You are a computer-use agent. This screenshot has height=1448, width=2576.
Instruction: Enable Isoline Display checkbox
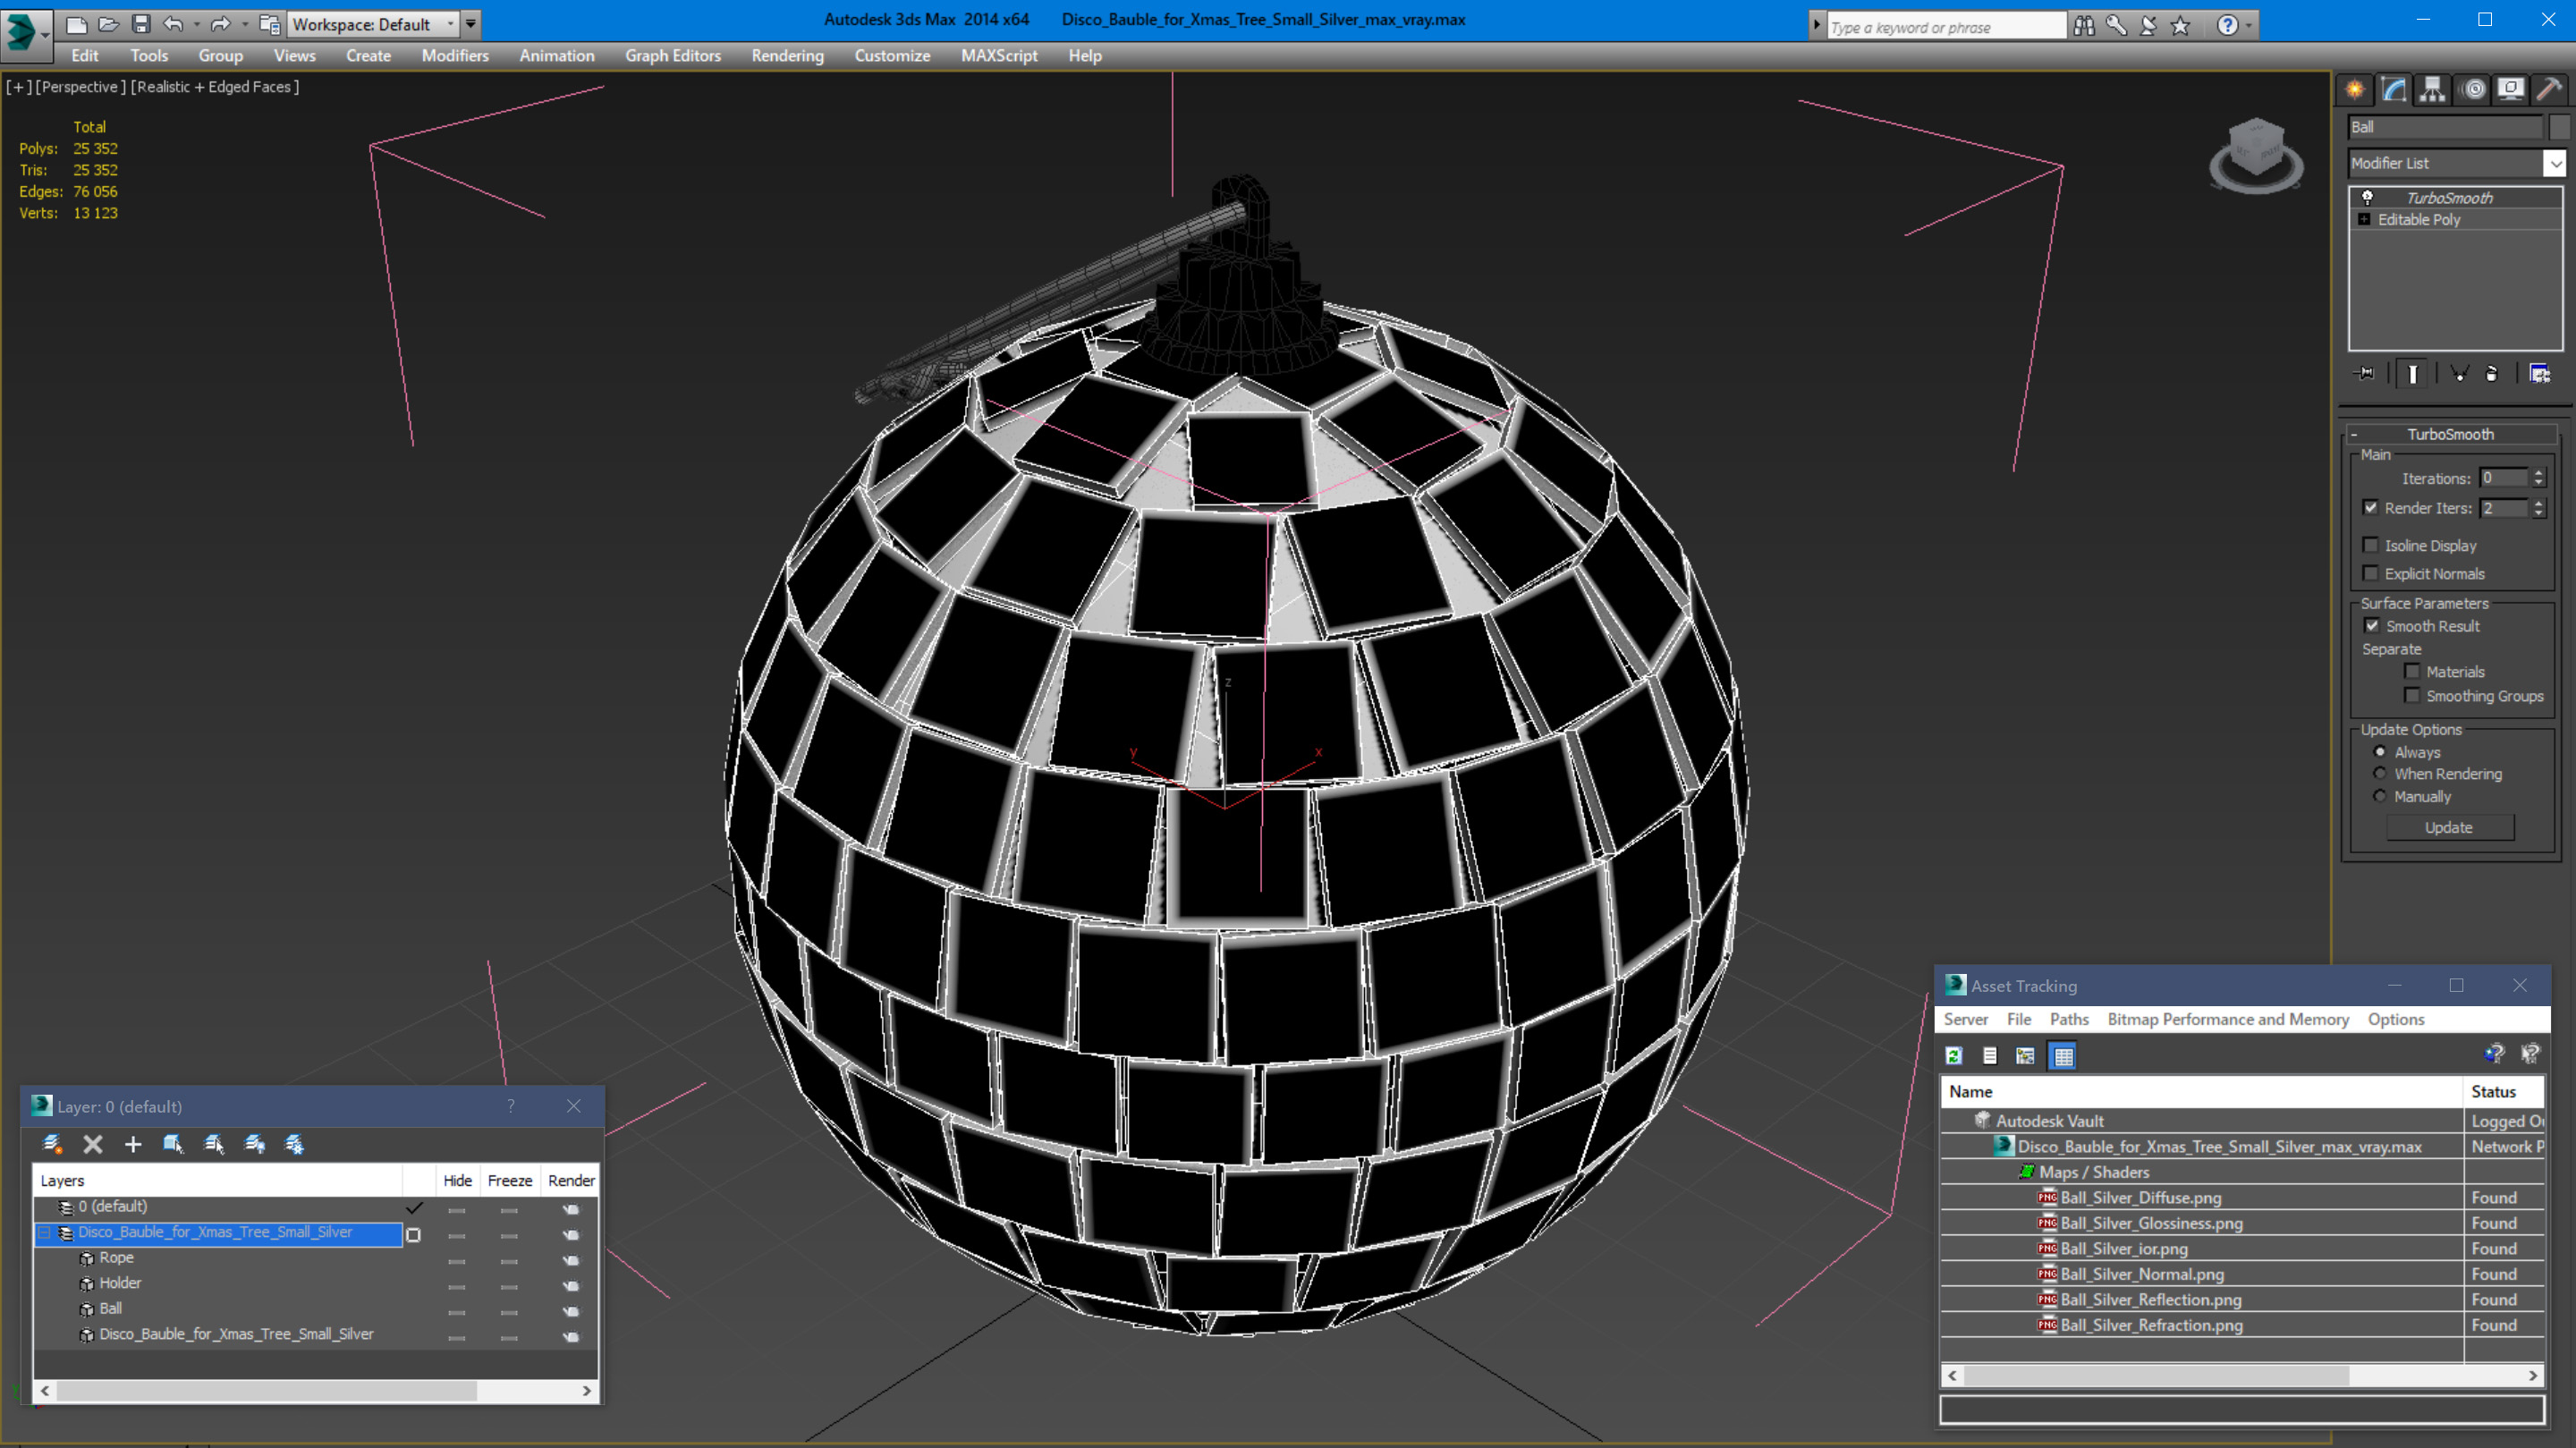pos(2371,545)
